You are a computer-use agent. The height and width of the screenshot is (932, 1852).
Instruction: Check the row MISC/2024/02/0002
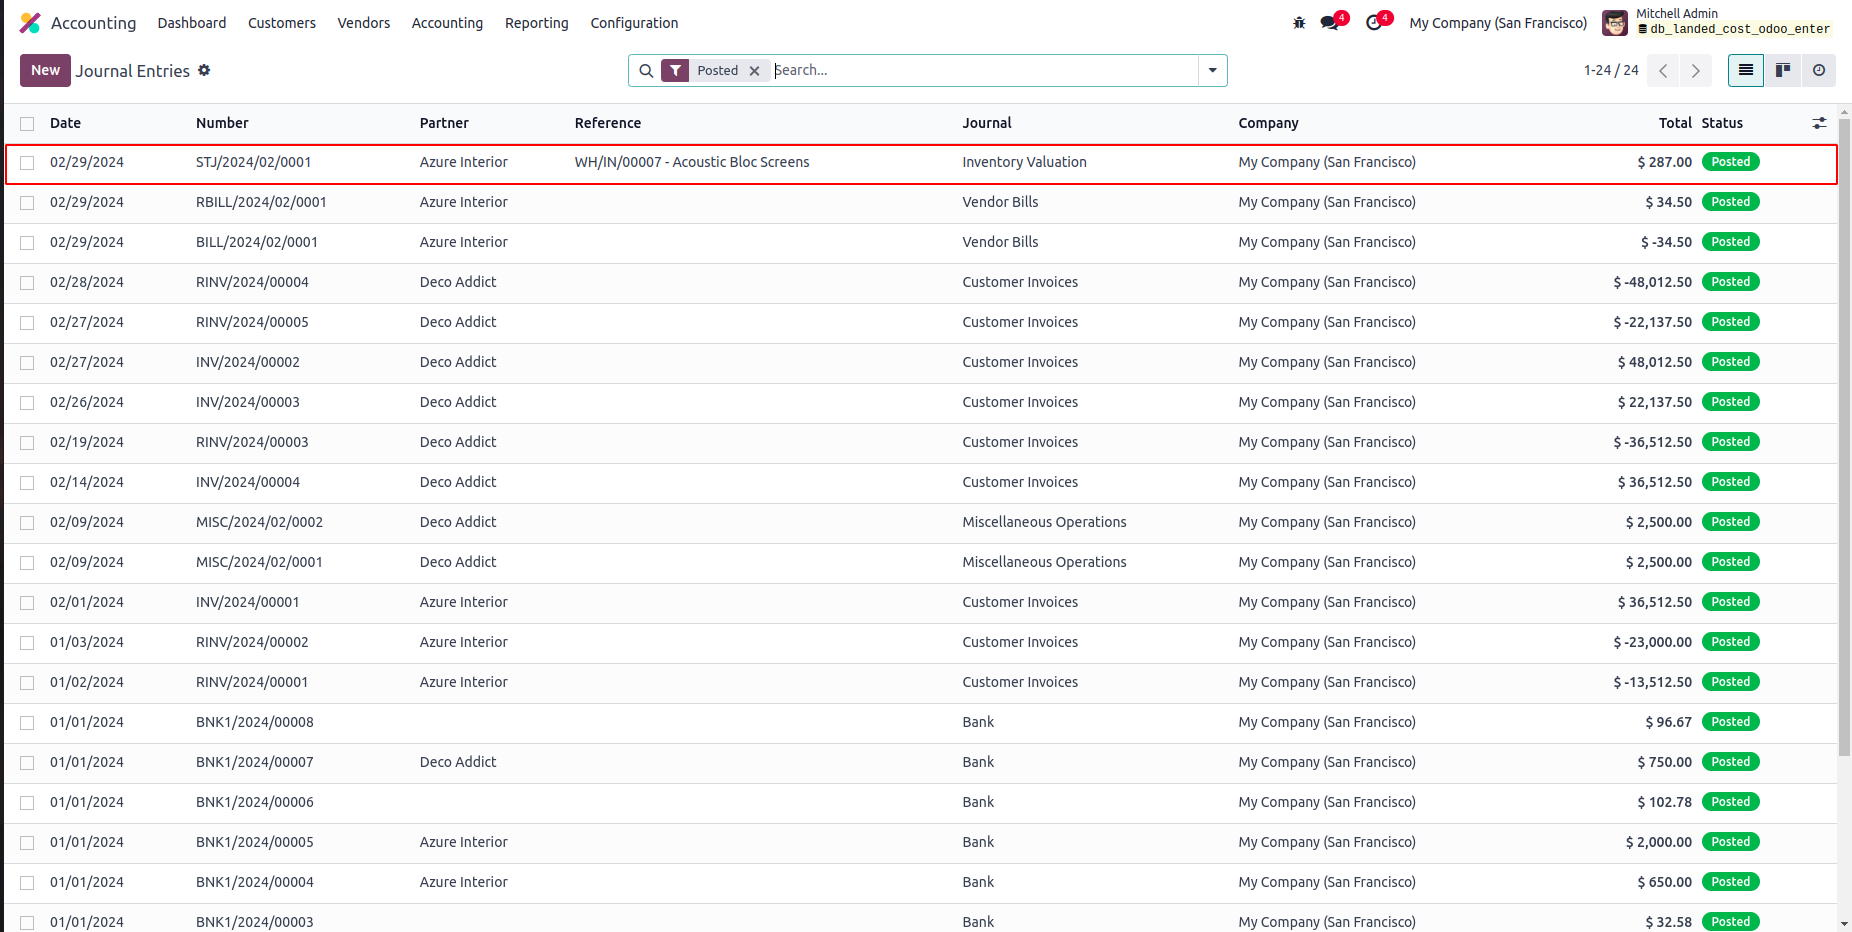pos(27,523)
